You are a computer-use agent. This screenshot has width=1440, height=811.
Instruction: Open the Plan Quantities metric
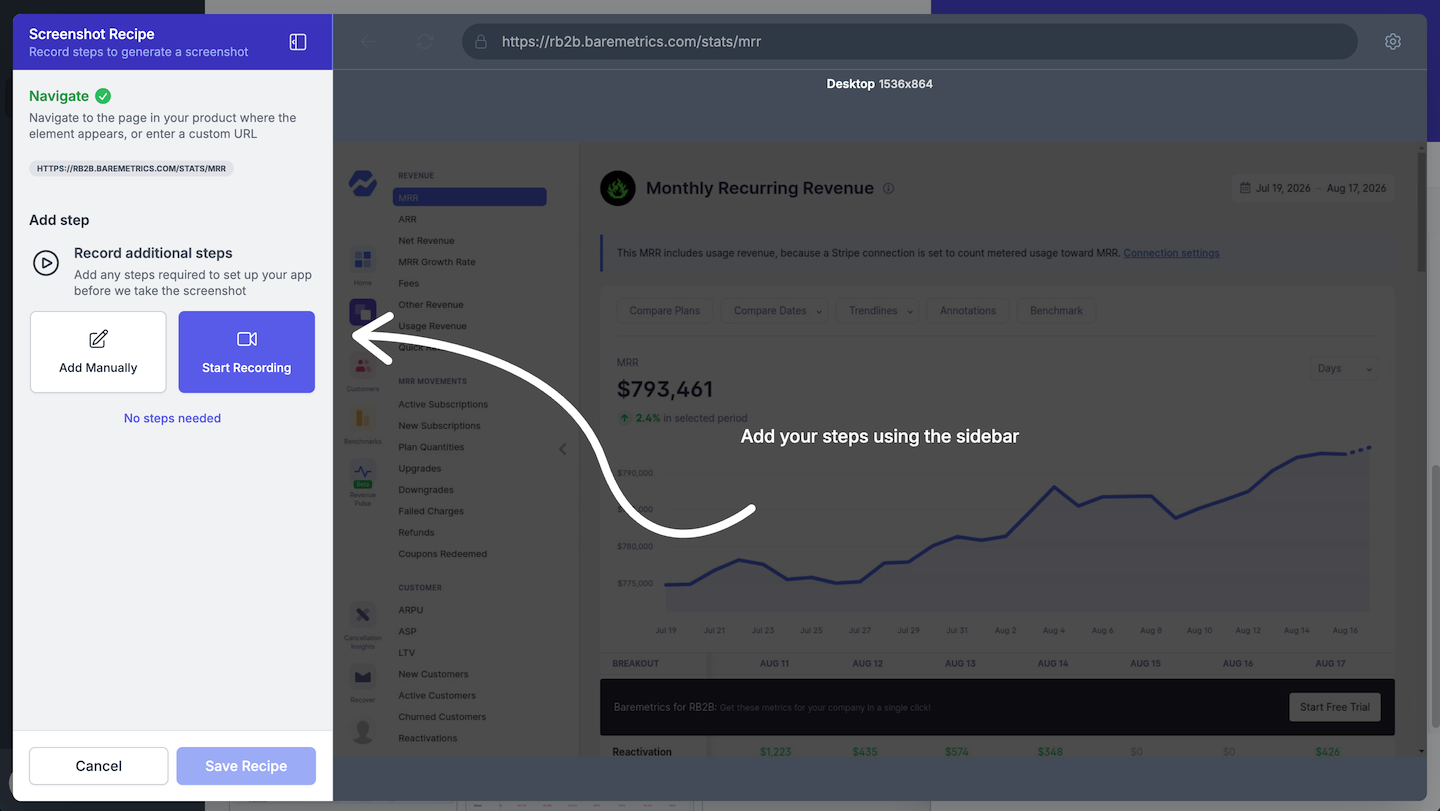tap(431, 448)
